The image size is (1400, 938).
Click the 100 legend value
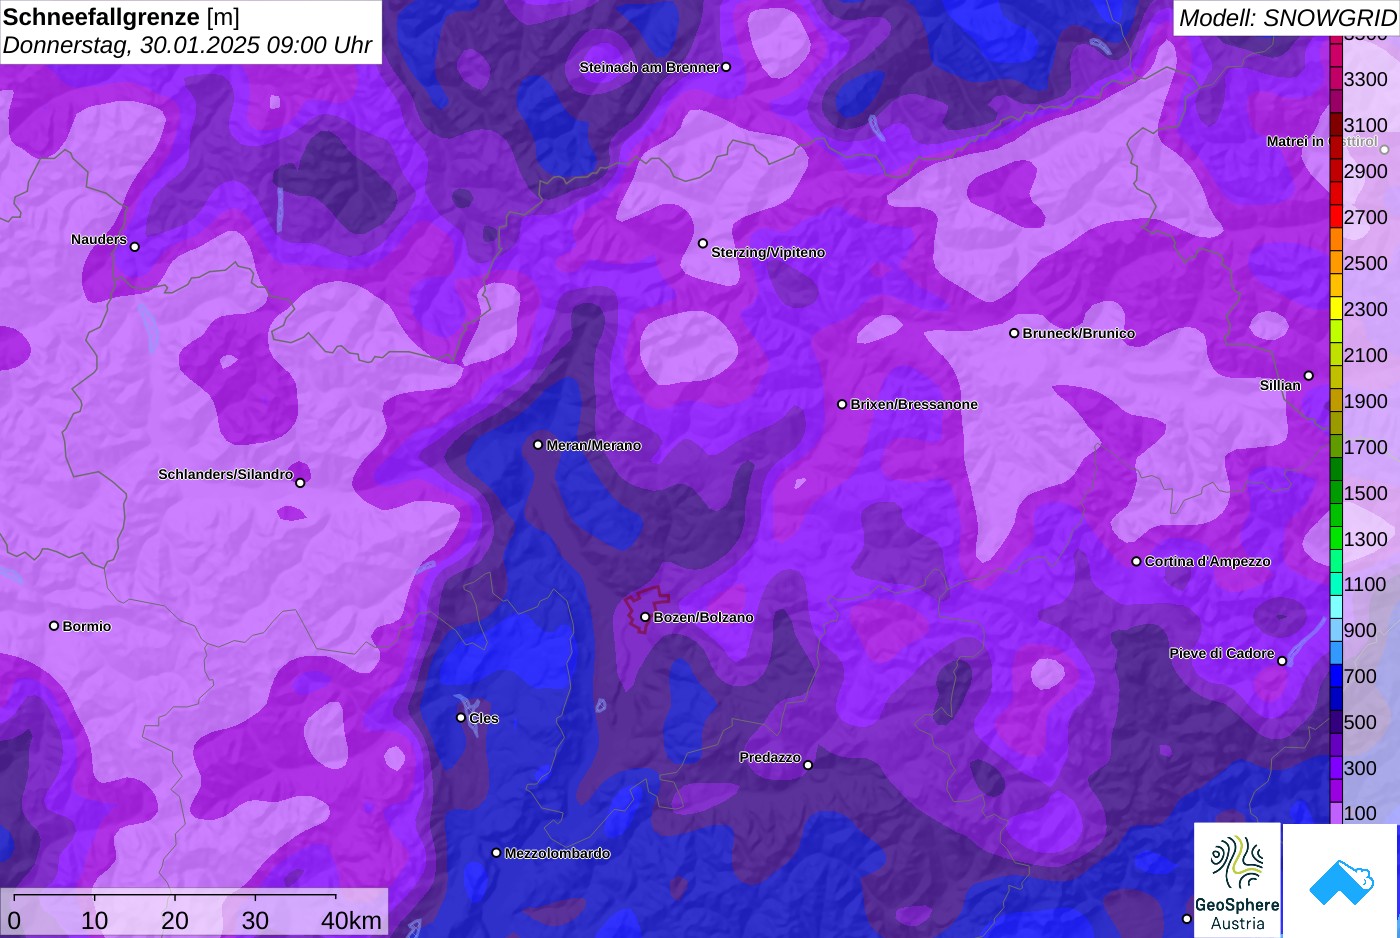coord(1360,813)
